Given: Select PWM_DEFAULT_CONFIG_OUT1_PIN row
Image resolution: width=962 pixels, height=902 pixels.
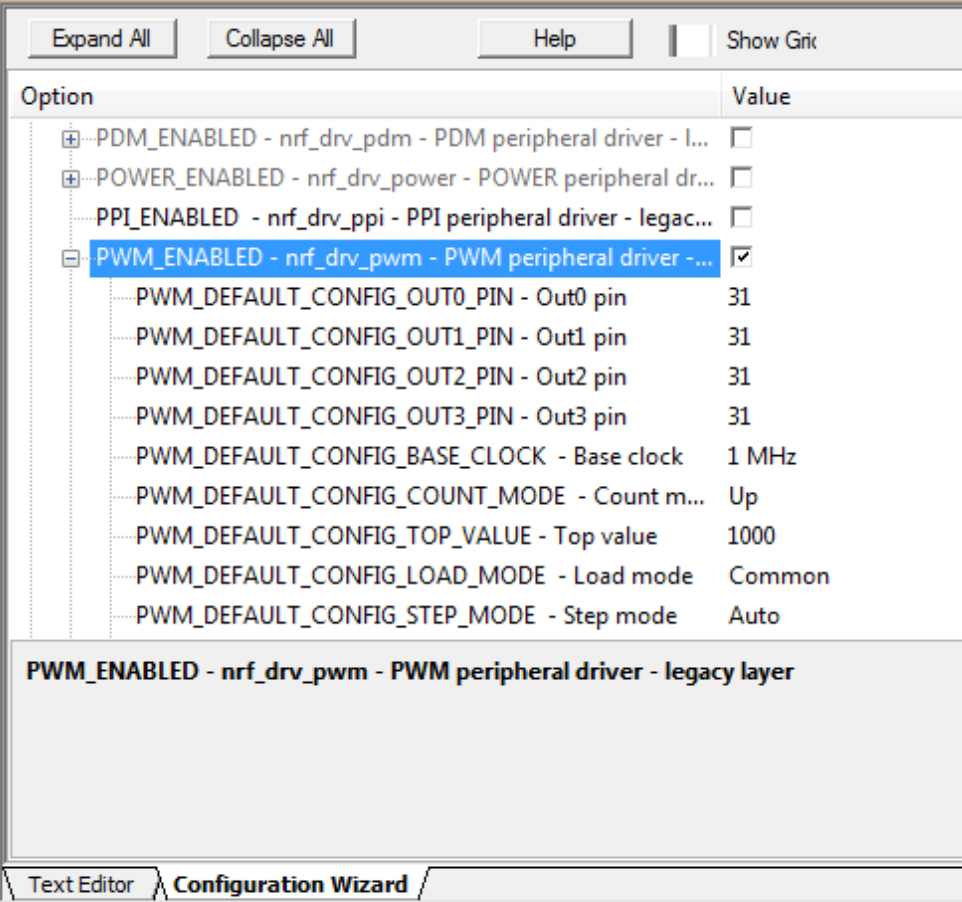Looking at the screenshot, I should 380,337.
